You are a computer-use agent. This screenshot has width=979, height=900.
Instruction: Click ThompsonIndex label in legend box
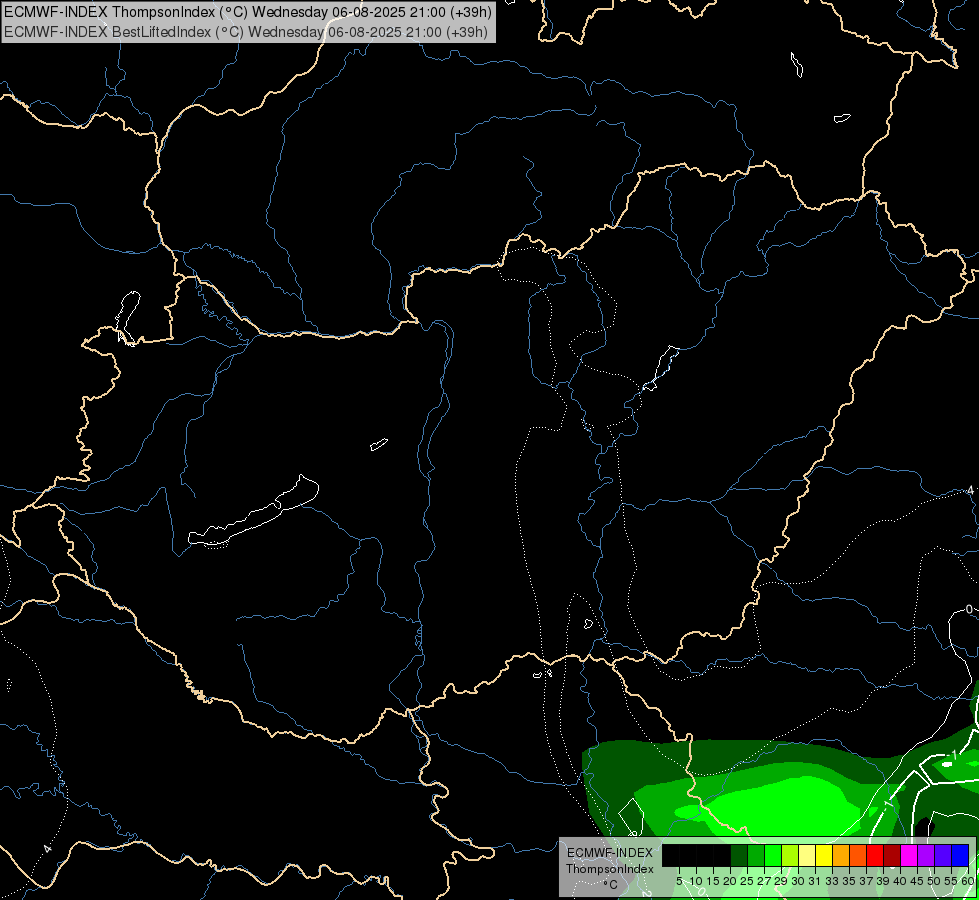610,869
